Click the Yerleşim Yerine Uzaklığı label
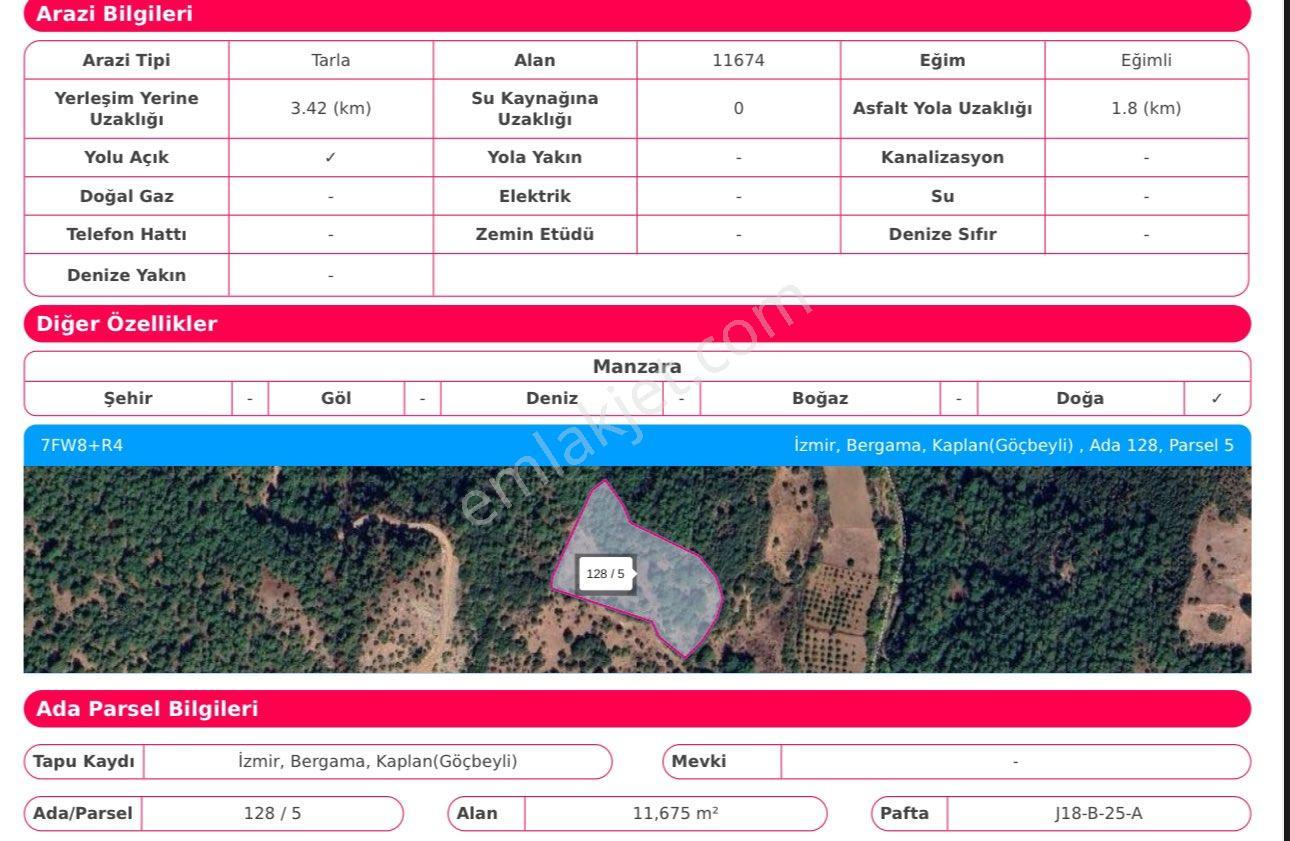 (x=127, y=109)
